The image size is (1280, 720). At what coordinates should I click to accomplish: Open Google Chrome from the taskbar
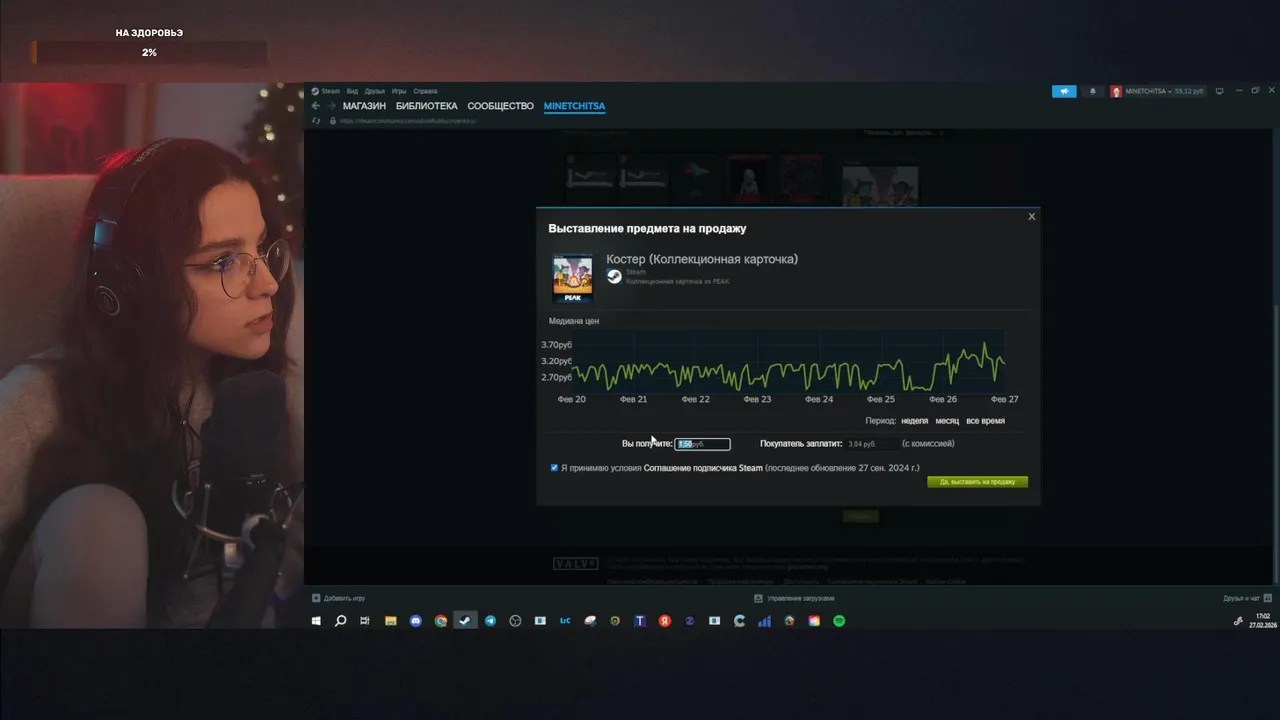441,621
